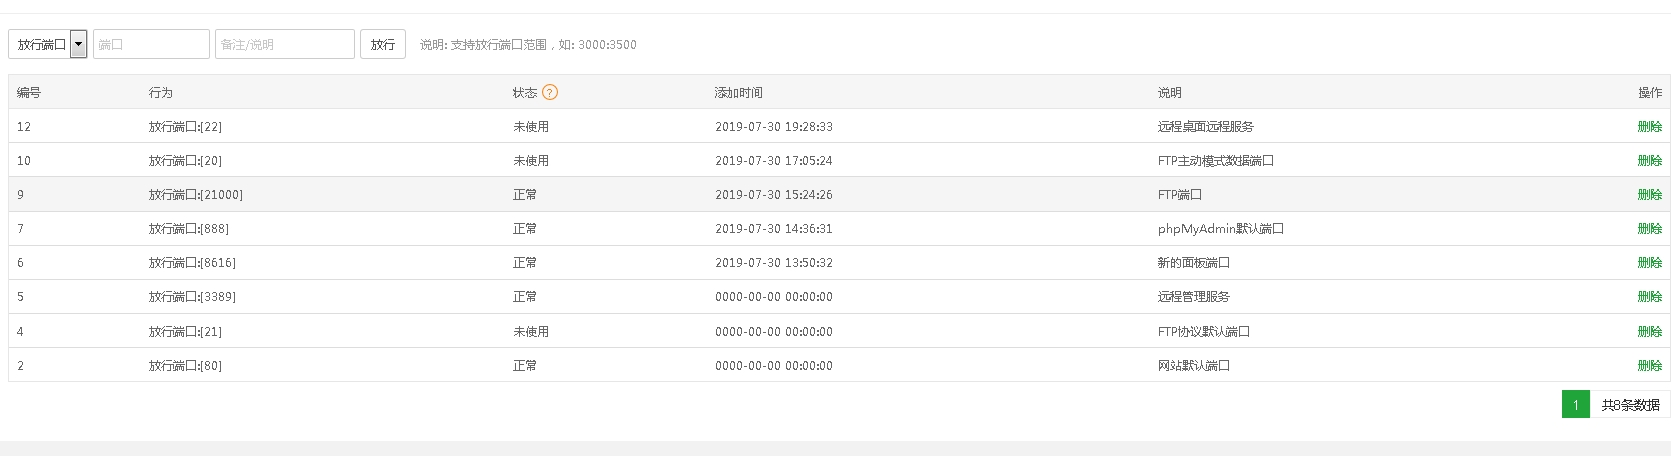Viewport: 1671px width, 465px height.
Task: Delete the port 8616 panel rule
Action: point(1649,263)
